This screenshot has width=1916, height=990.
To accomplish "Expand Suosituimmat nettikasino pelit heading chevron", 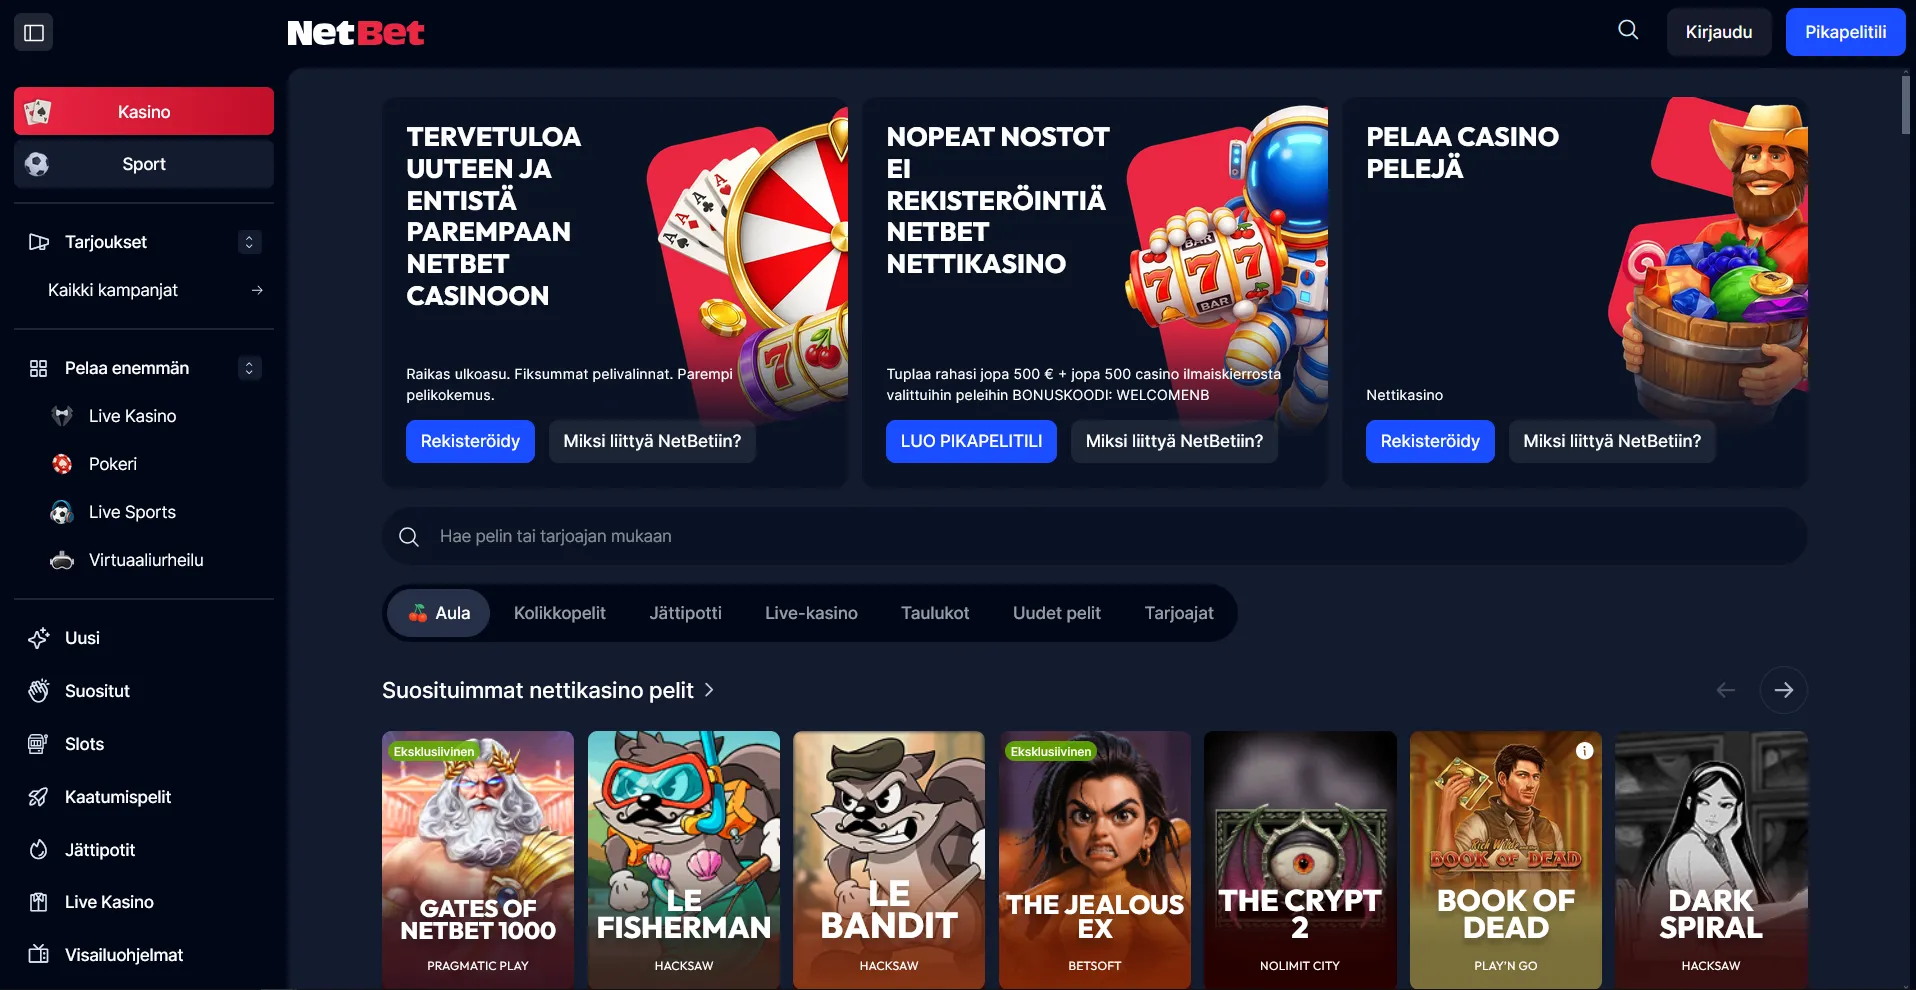I will pyautogui.click(x=709, y=690).
